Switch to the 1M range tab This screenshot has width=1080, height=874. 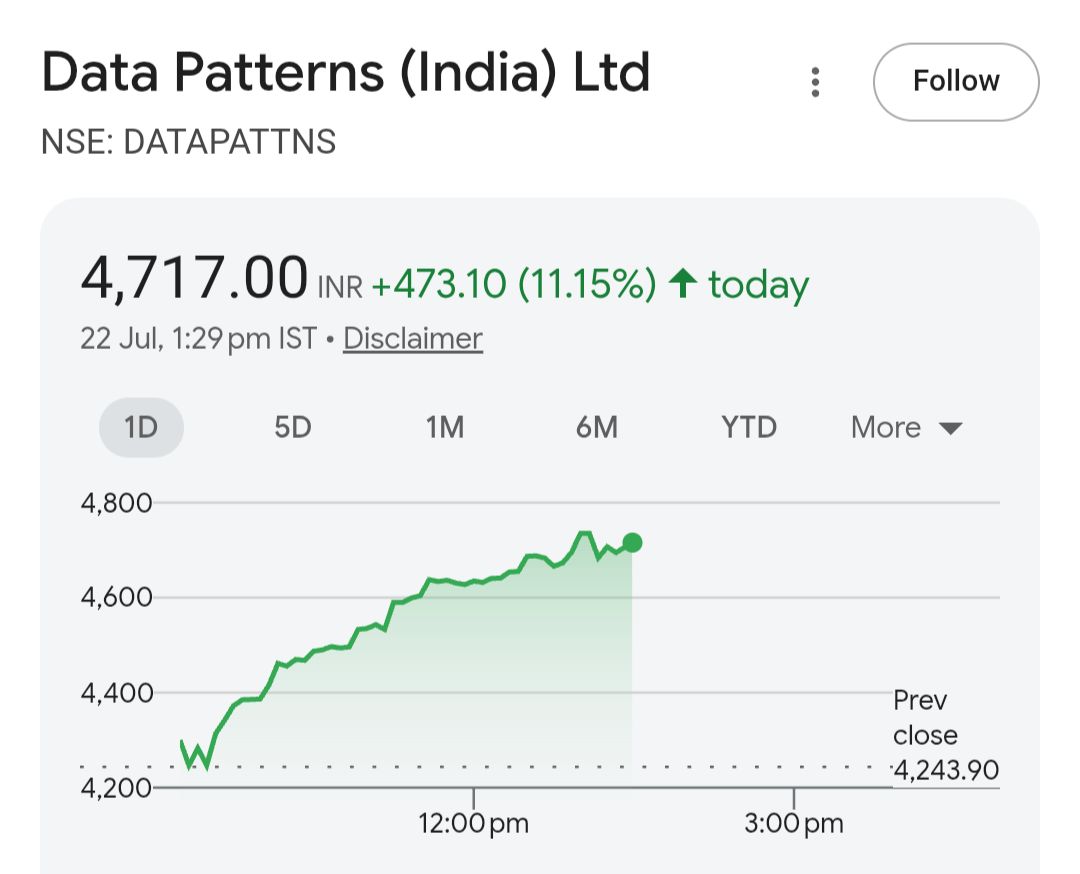[x=444, y=427]
